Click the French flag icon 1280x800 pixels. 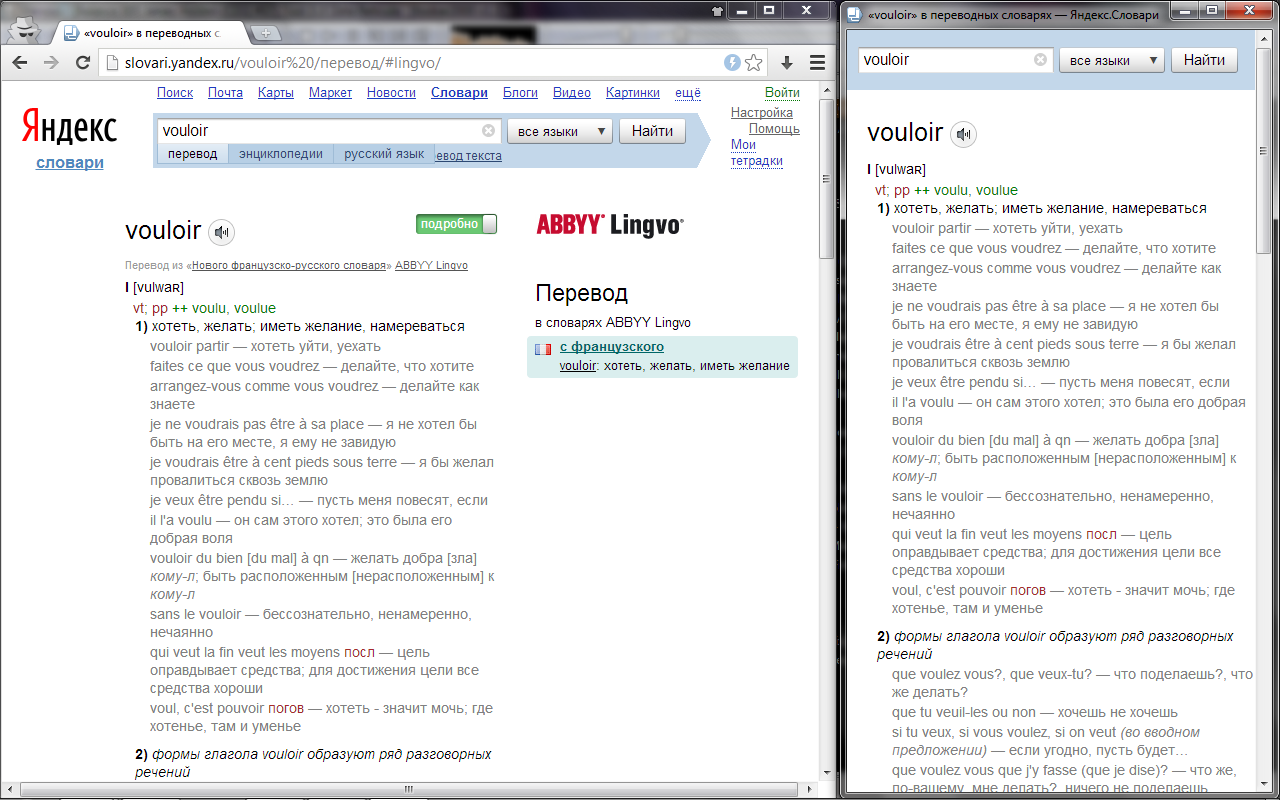point(543,349)
